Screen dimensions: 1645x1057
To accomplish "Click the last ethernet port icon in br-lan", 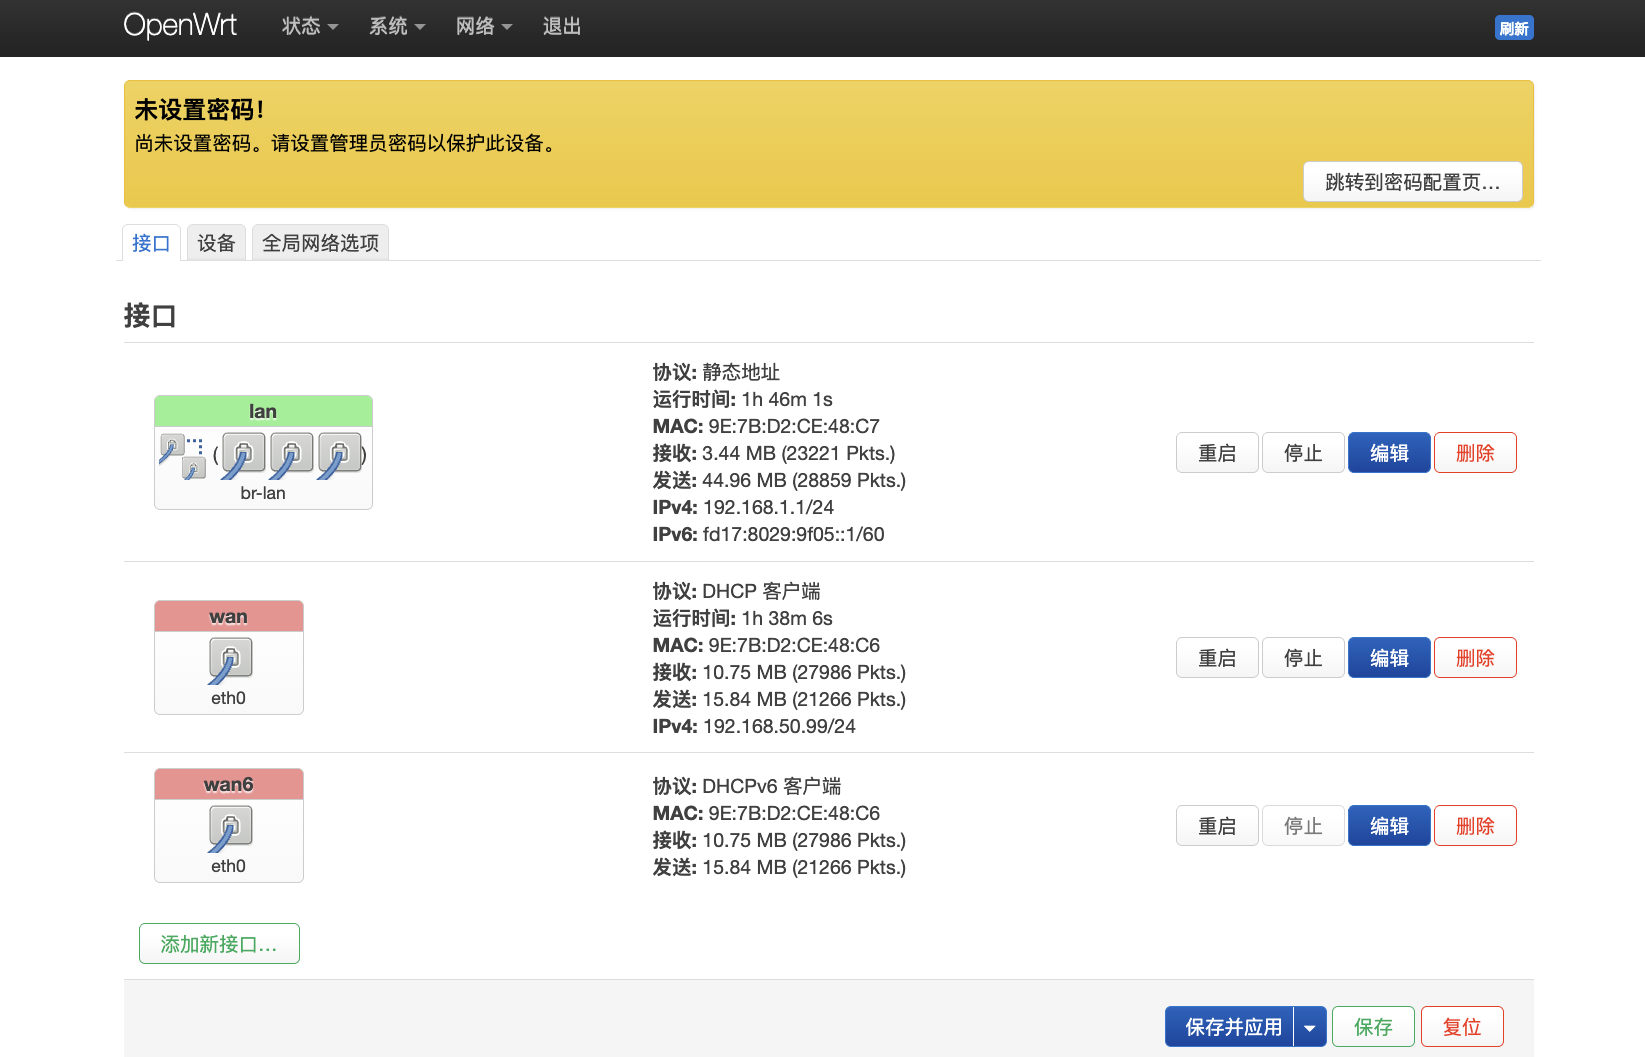I will pos(339,455).
